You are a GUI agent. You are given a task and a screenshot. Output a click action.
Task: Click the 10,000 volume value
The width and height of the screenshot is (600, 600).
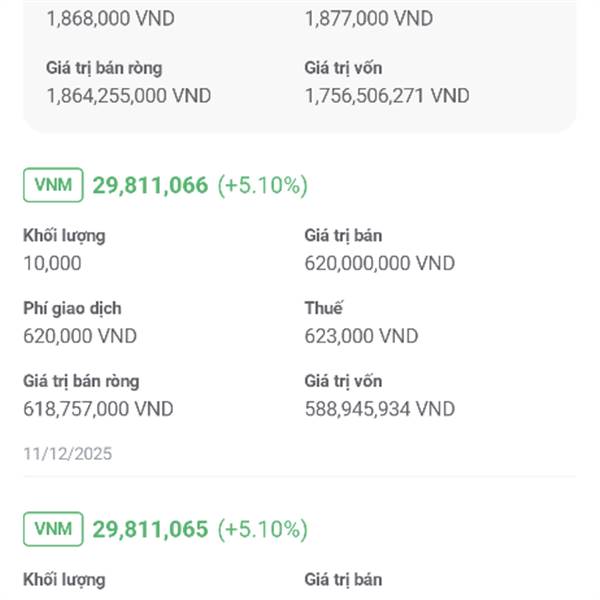point(52,263)
